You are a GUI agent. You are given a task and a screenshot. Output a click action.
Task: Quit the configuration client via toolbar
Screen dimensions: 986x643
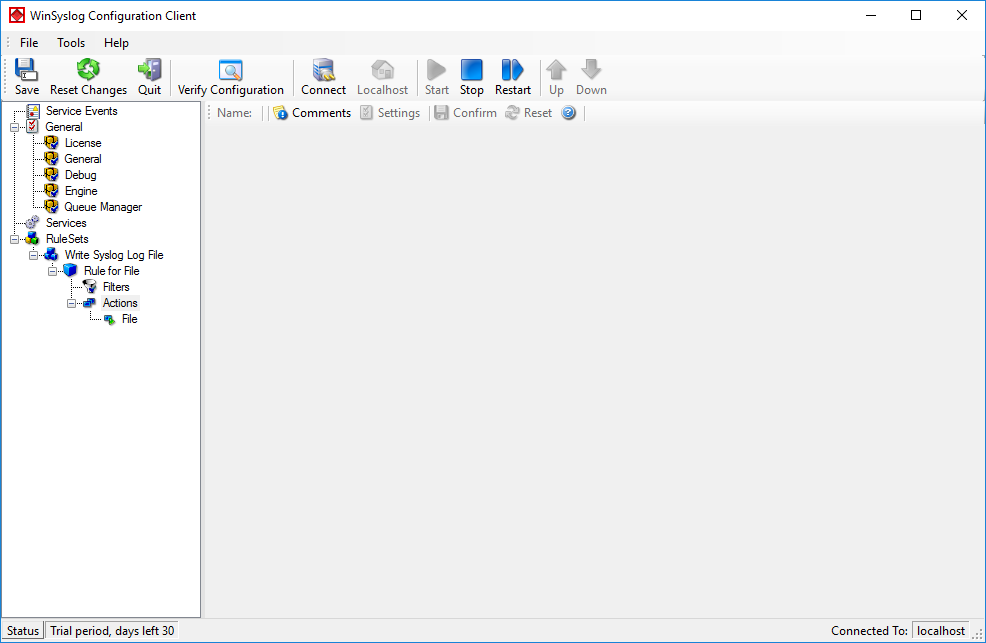(x=150, y=77)
